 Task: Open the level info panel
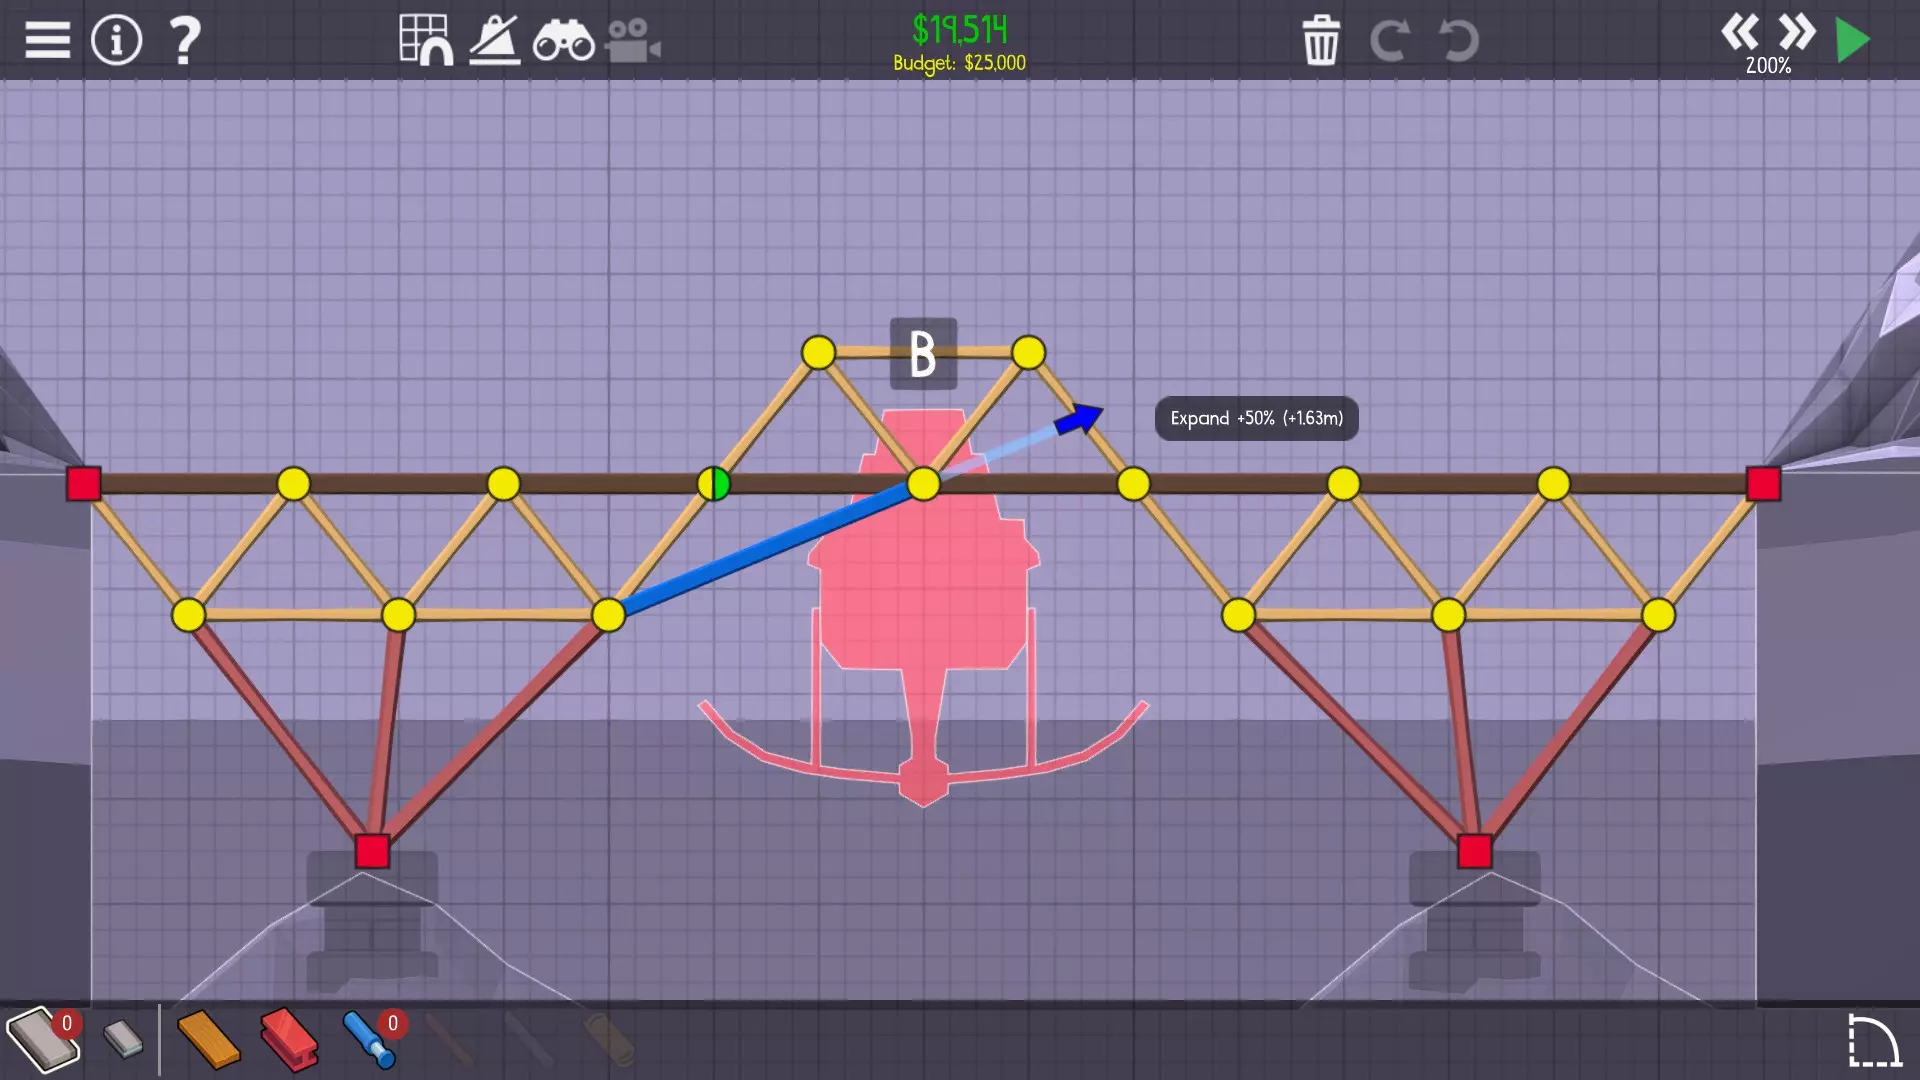coord(116,40)
